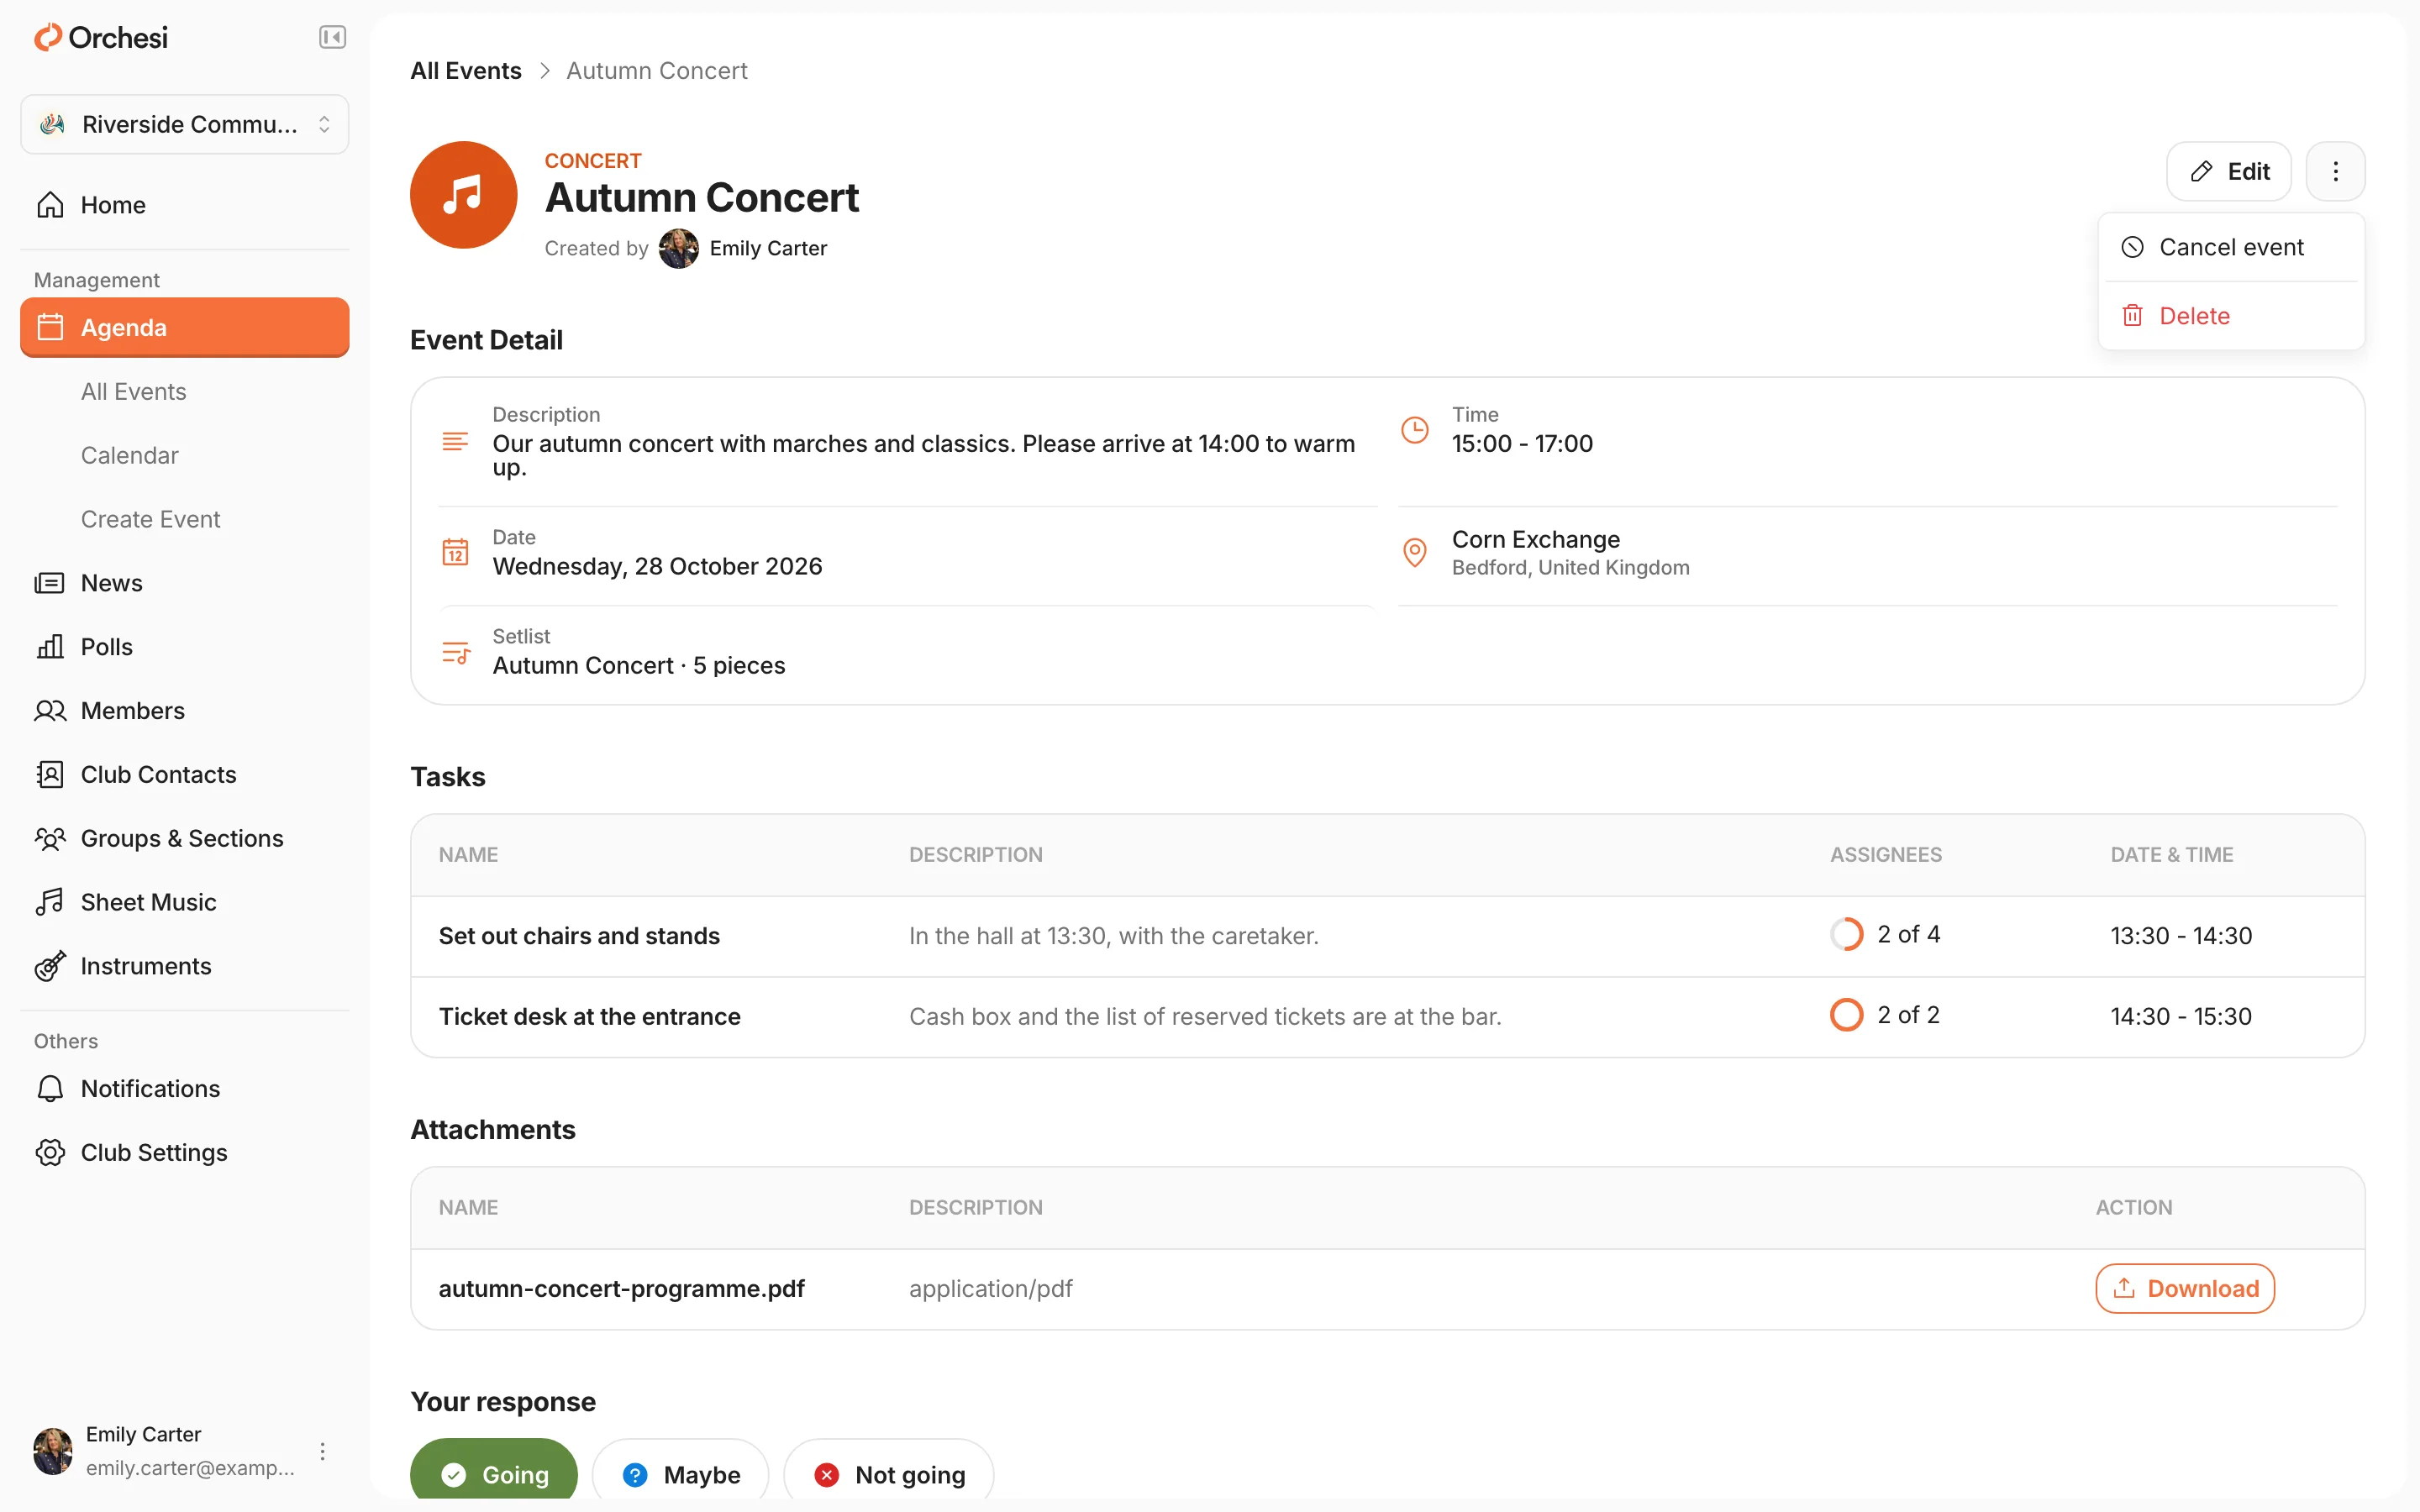The width and height of the screenshot is (2420, 1512).
Task: Go to Home in sidebar
Action: 185,205
